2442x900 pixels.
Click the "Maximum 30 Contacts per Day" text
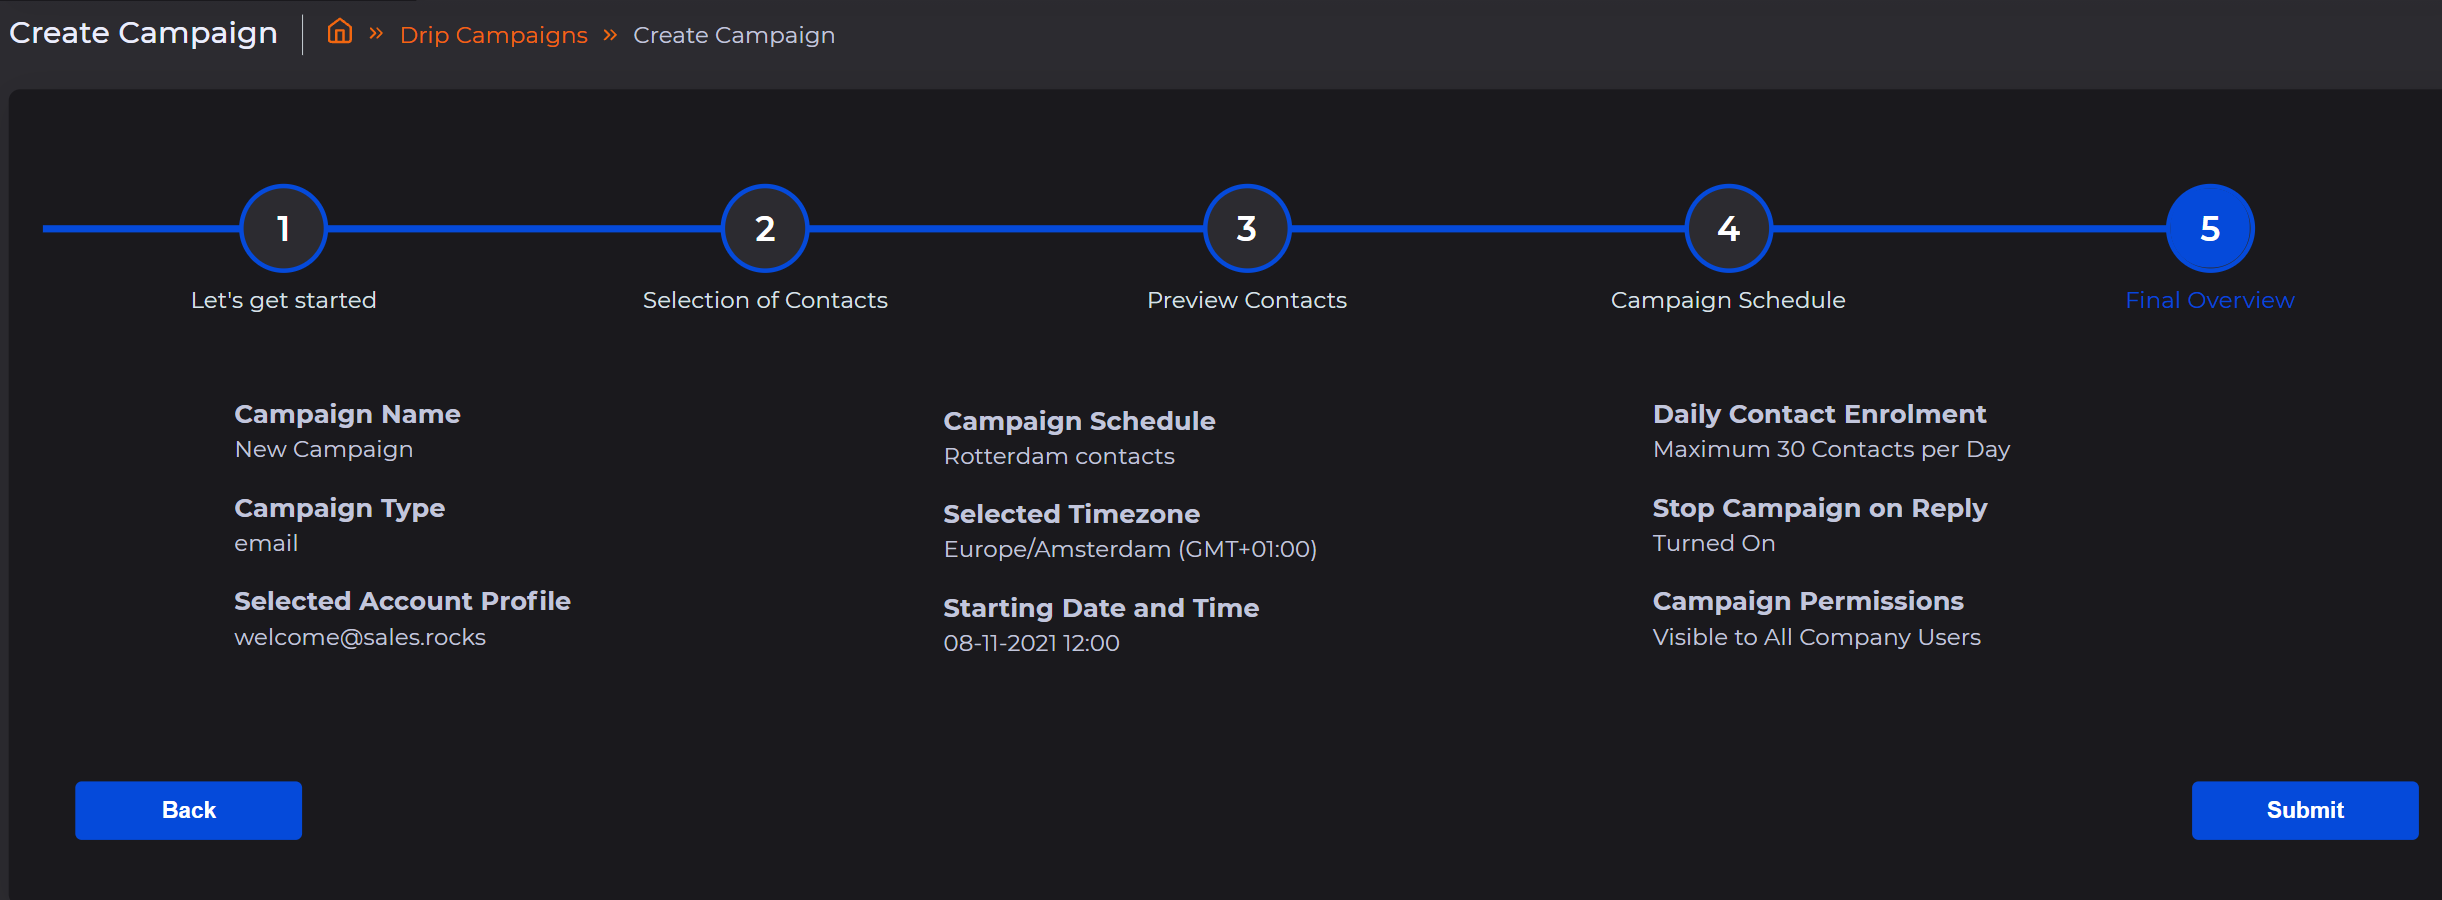tap(1831, 449)
